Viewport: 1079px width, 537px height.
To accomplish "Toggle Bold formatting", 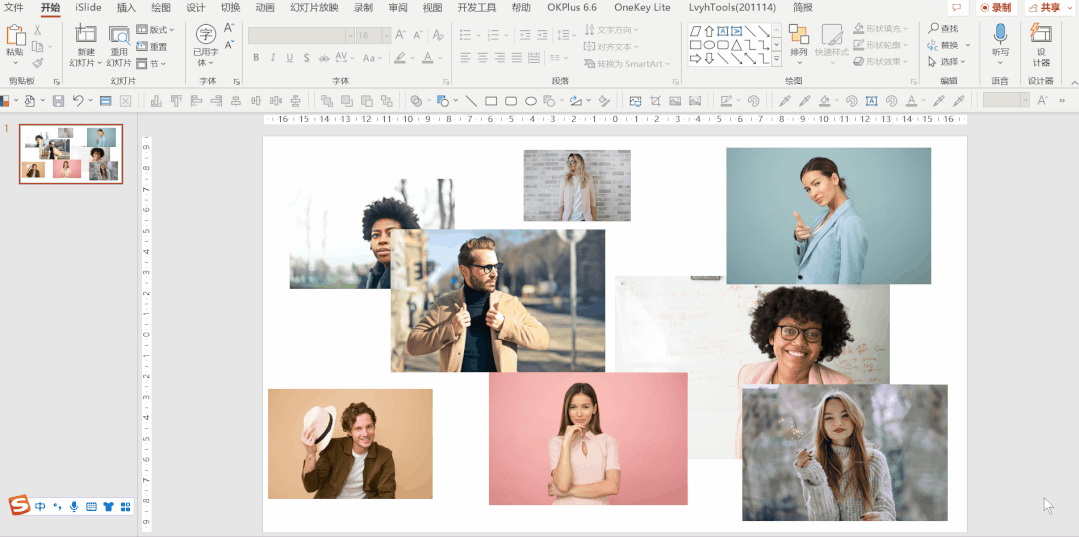I will [256, 58].
